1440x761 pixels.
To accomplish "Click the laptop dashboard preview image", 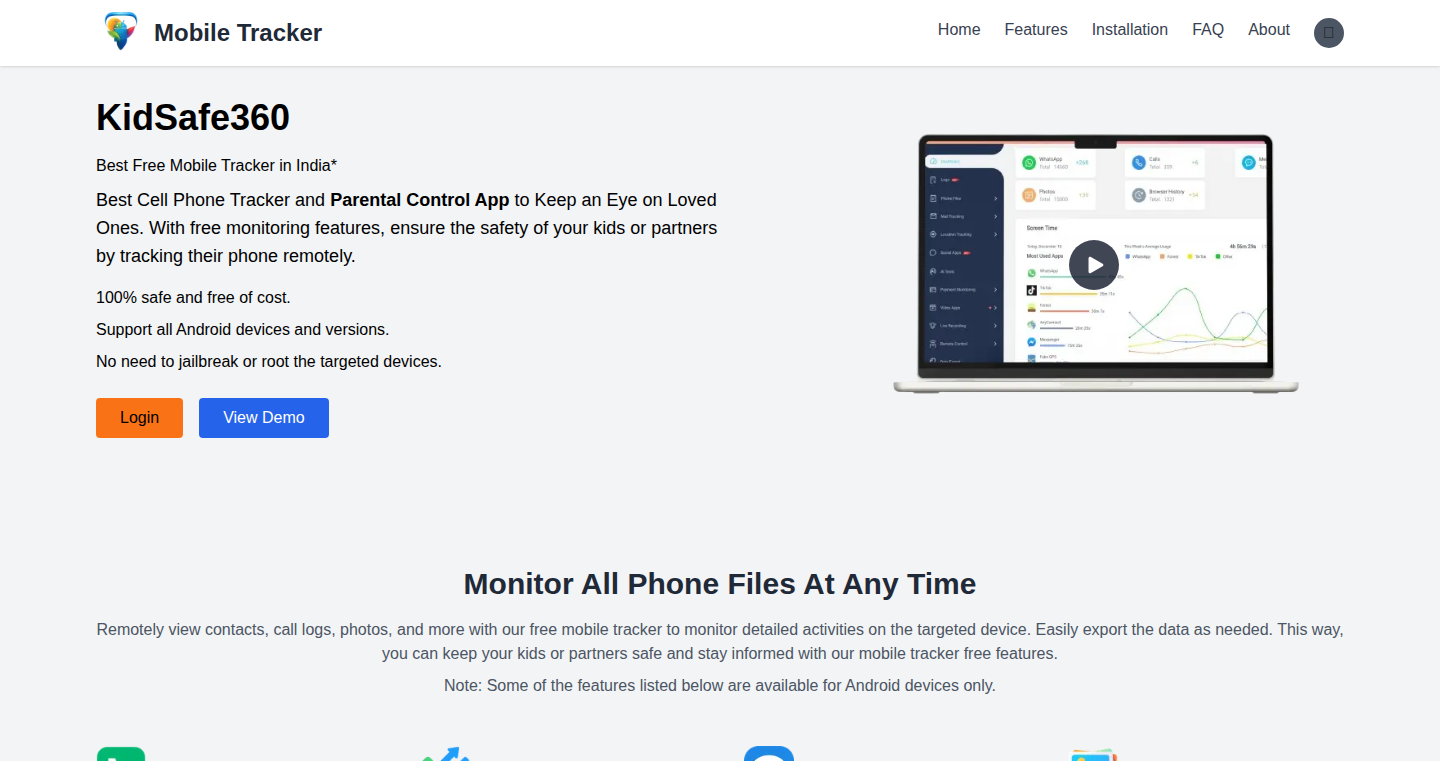I will tap(1096, 264).
